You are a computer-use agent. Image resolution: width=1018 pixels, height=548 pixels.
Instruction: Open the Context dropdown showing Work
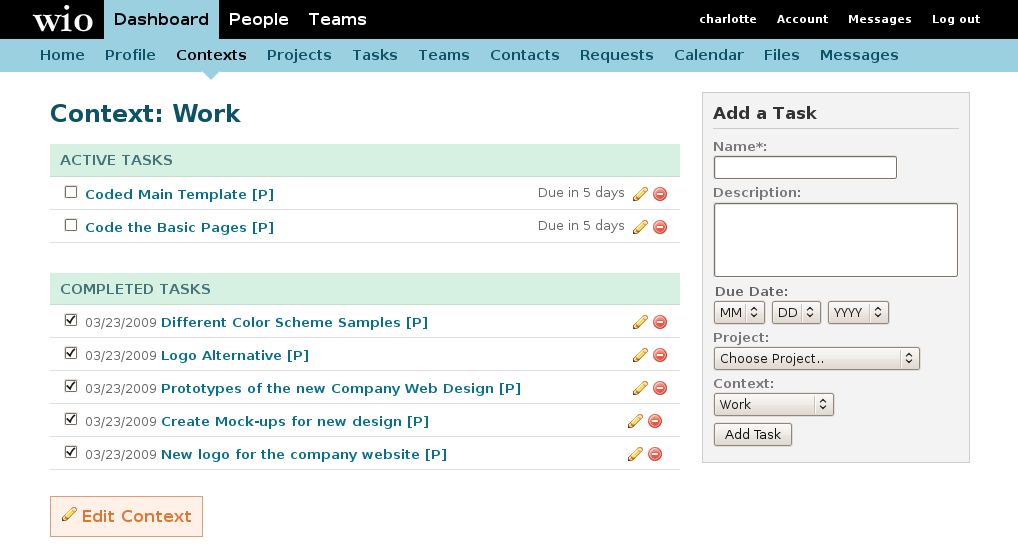pyautogui.click(x=773, y=405)
